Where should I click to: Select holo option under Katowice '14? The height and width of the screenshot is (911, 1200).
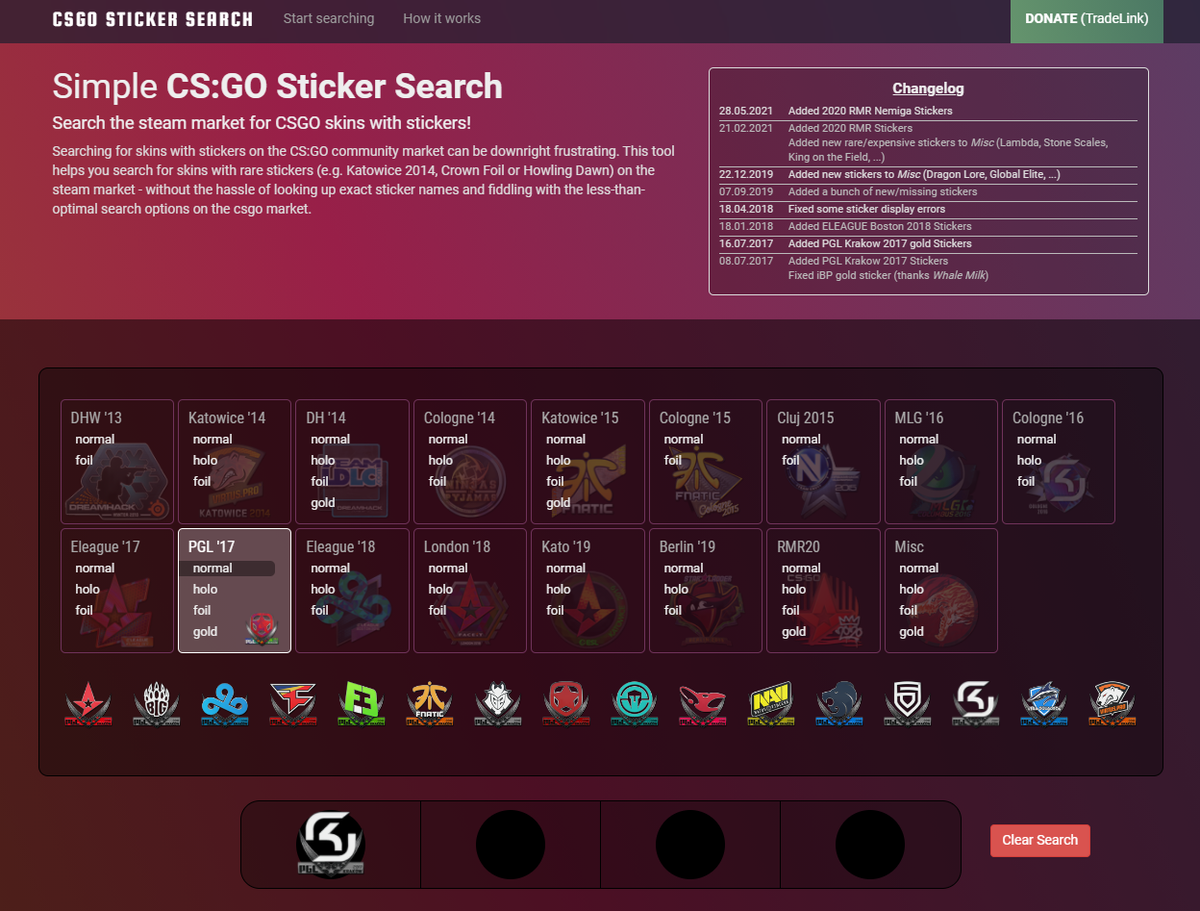coord(204,461)
